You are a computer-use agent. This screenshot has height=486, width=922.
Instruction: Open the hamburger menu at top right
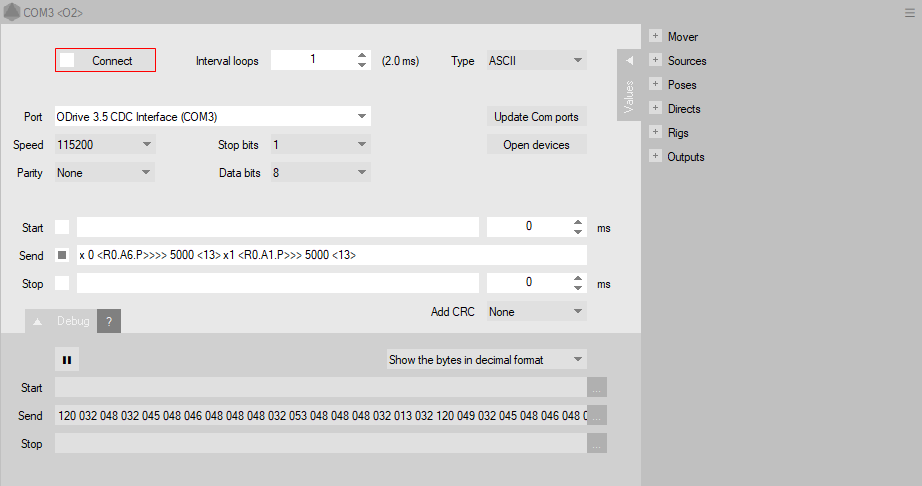[909, 13]
